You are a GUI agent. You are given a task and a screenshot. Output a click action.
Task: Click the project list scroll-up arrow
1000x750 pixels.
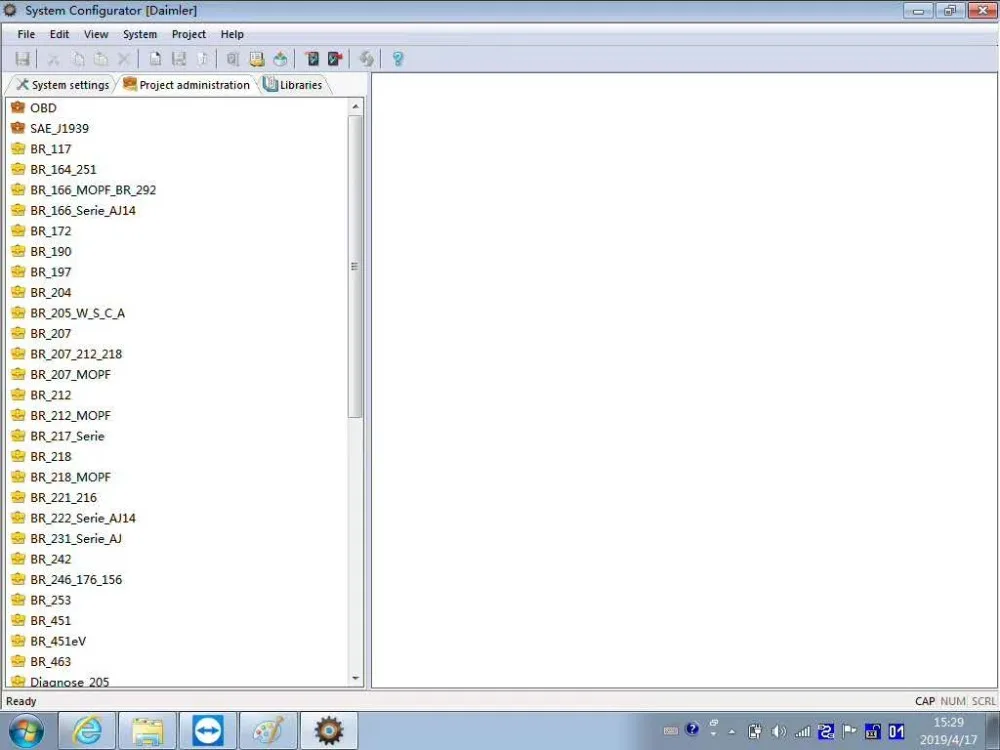(x=355, y=107)
